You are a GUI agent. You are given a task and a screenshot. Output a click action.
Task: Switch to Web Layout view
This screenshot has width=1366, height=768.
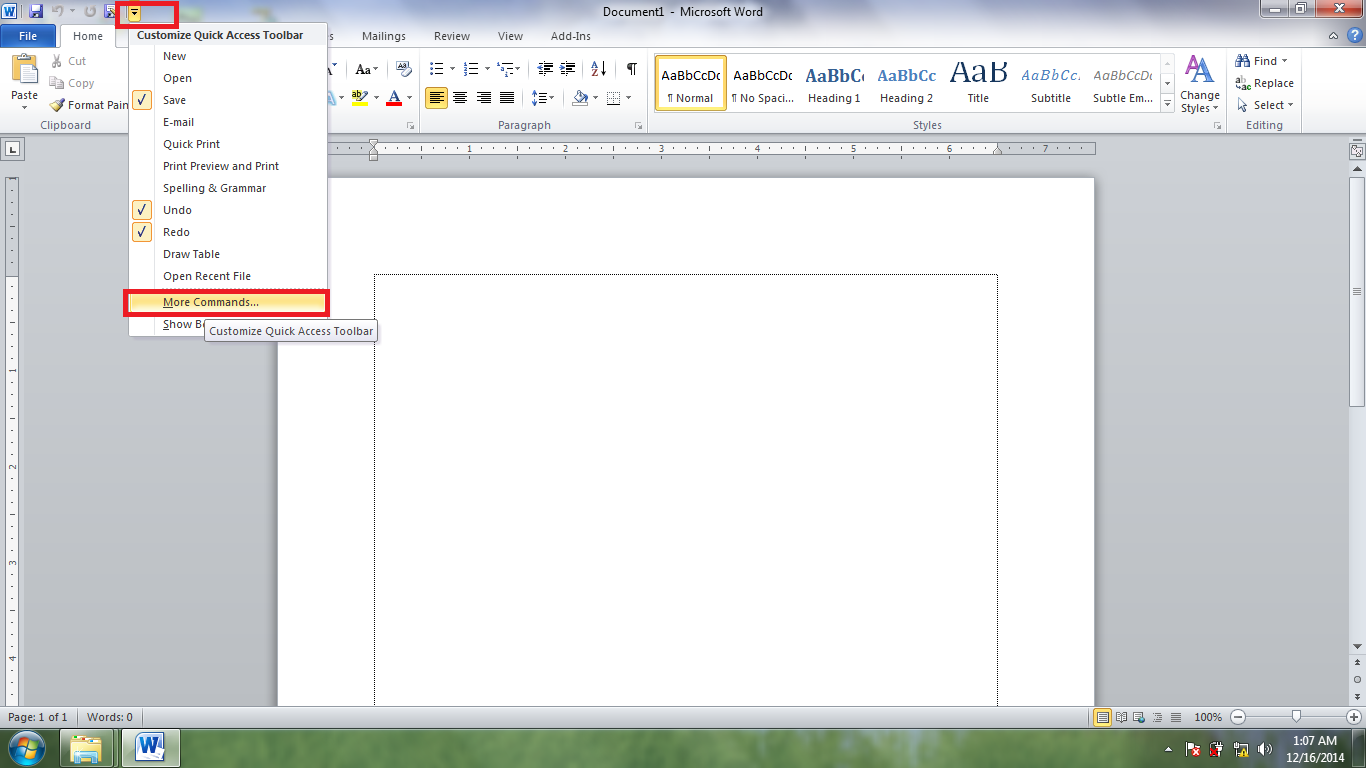coord(1139,717)
